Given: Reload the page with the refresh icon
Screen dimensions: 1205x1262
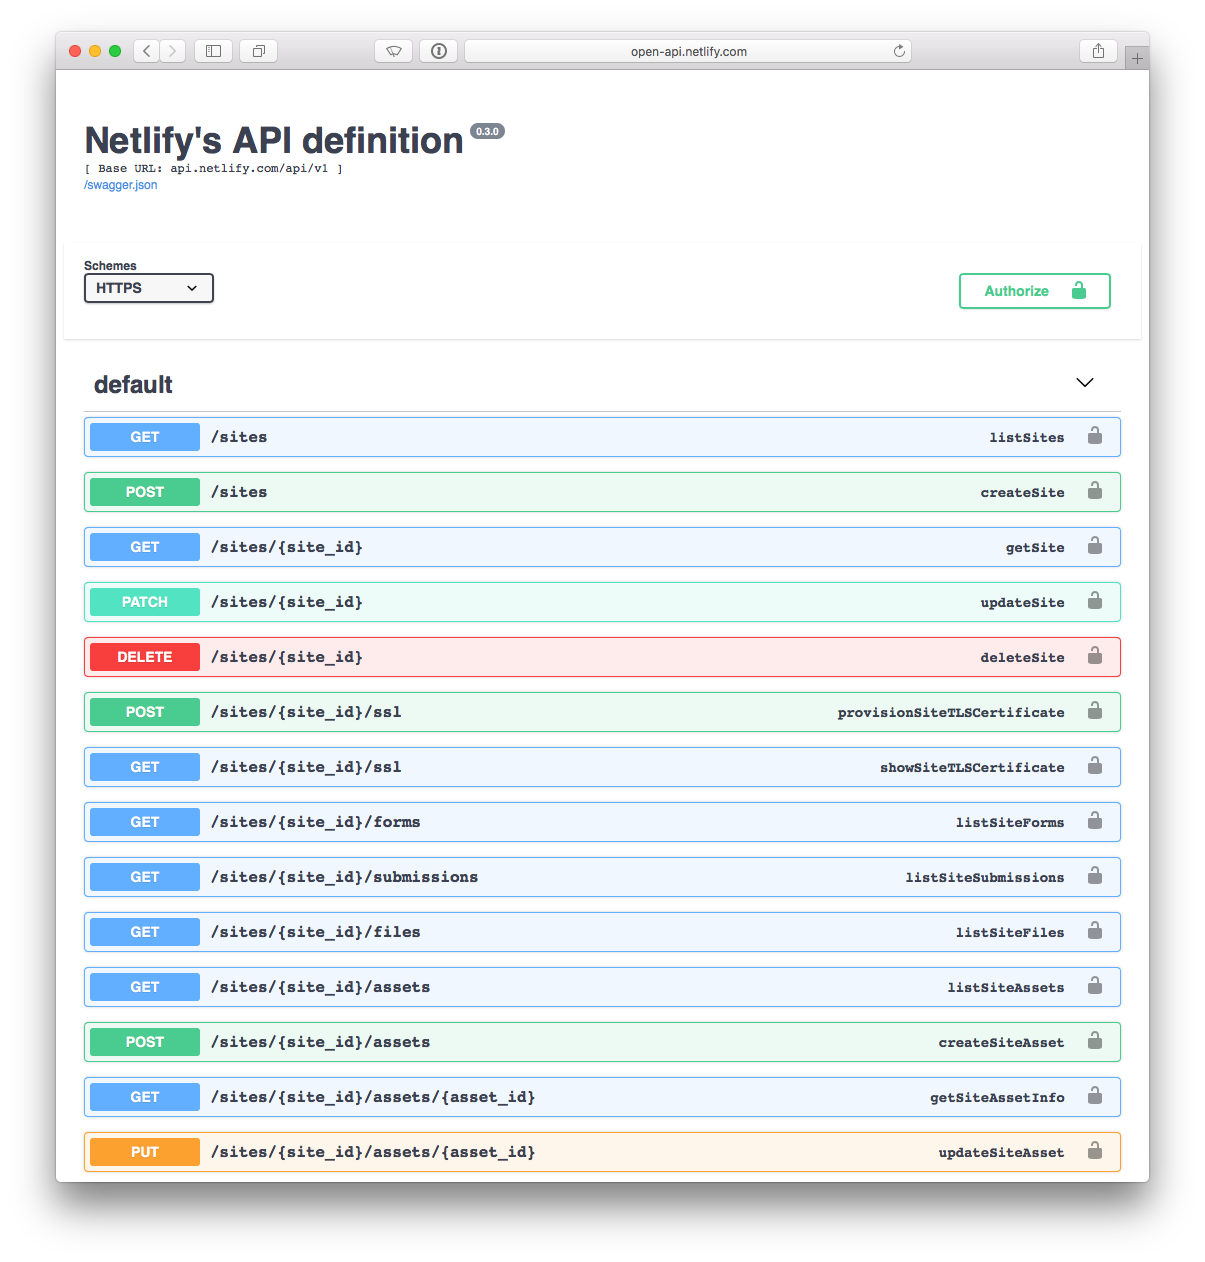Looking at the screenshot, I should (899, 51).
